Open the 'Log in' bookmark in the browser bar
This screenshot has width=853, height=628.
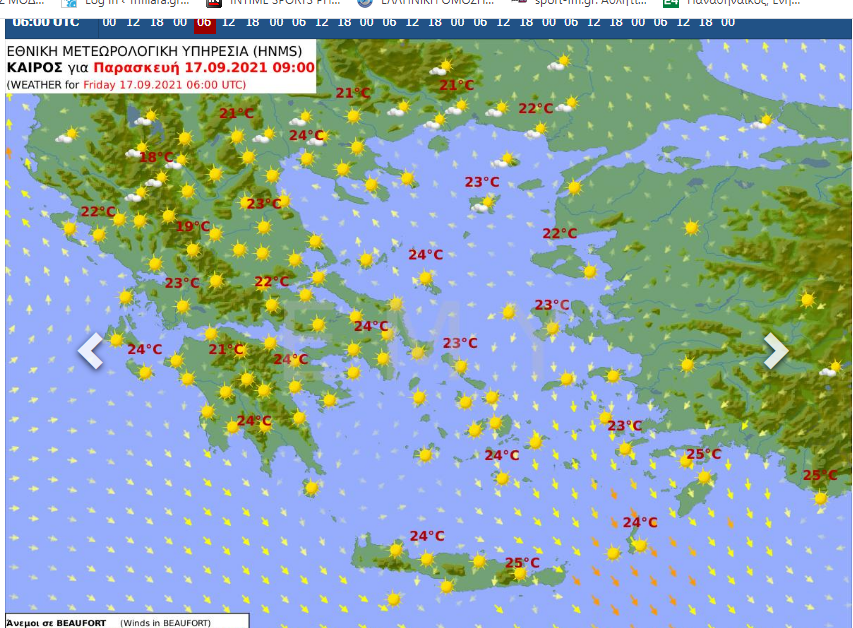pyautogui.click(x=126, y=3)
